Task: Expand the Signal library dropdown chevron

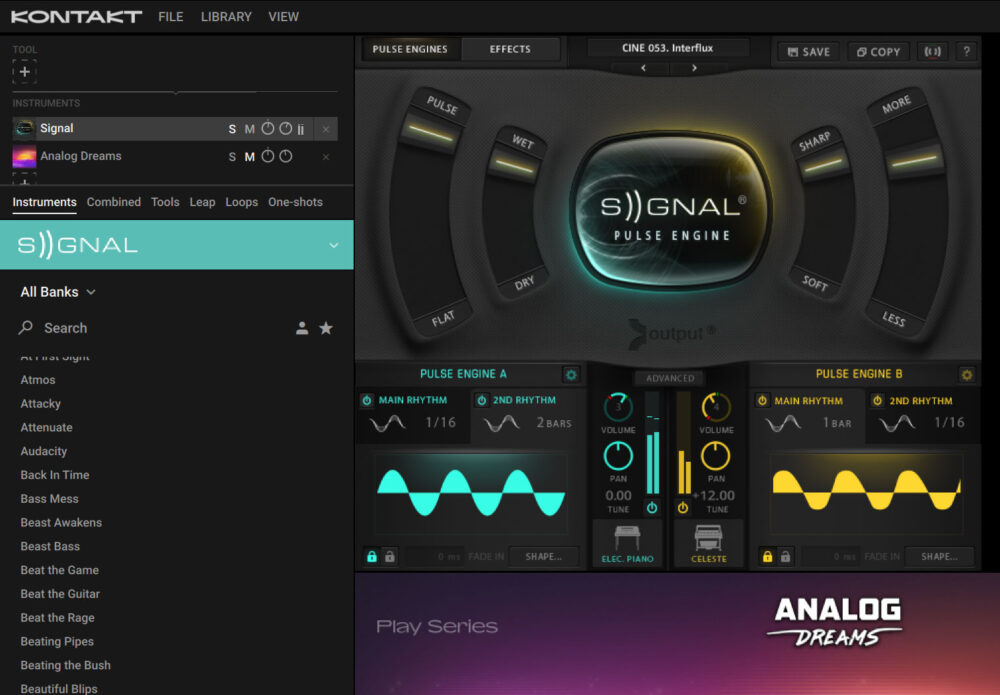Action: [334, 245]
